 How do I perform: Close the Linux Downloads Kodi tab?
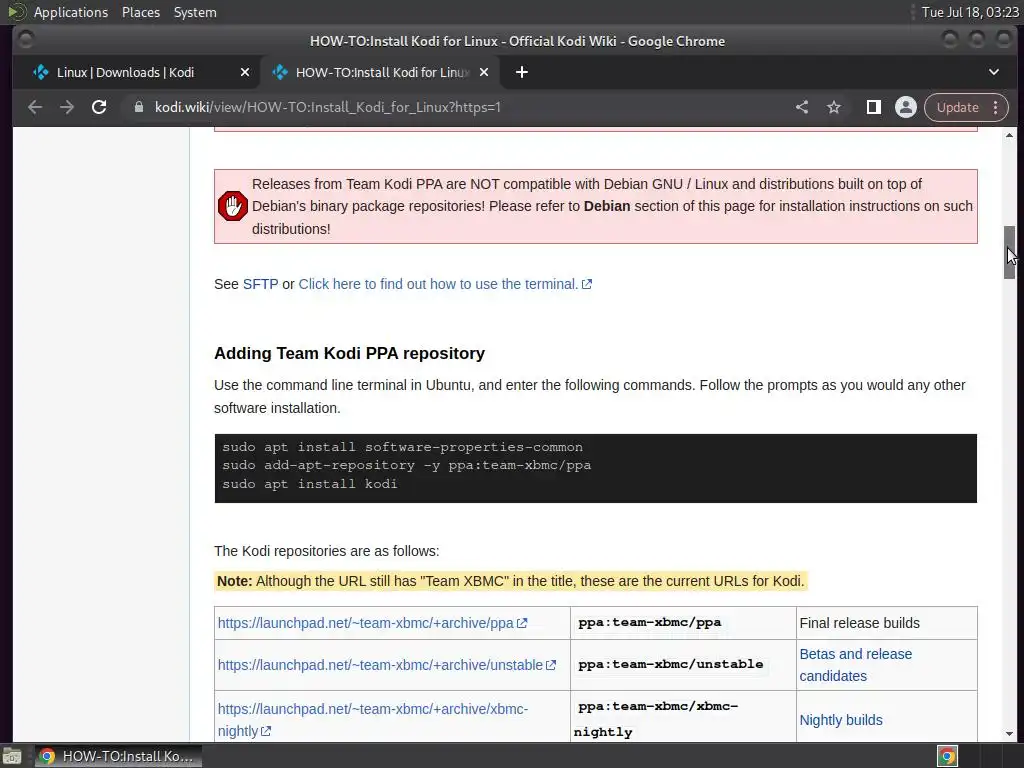point(245,72)
